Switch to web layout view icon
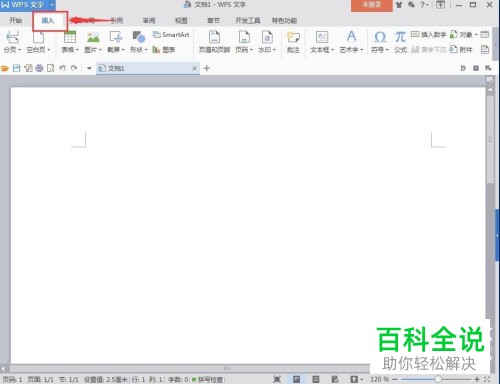 point(335,379)
